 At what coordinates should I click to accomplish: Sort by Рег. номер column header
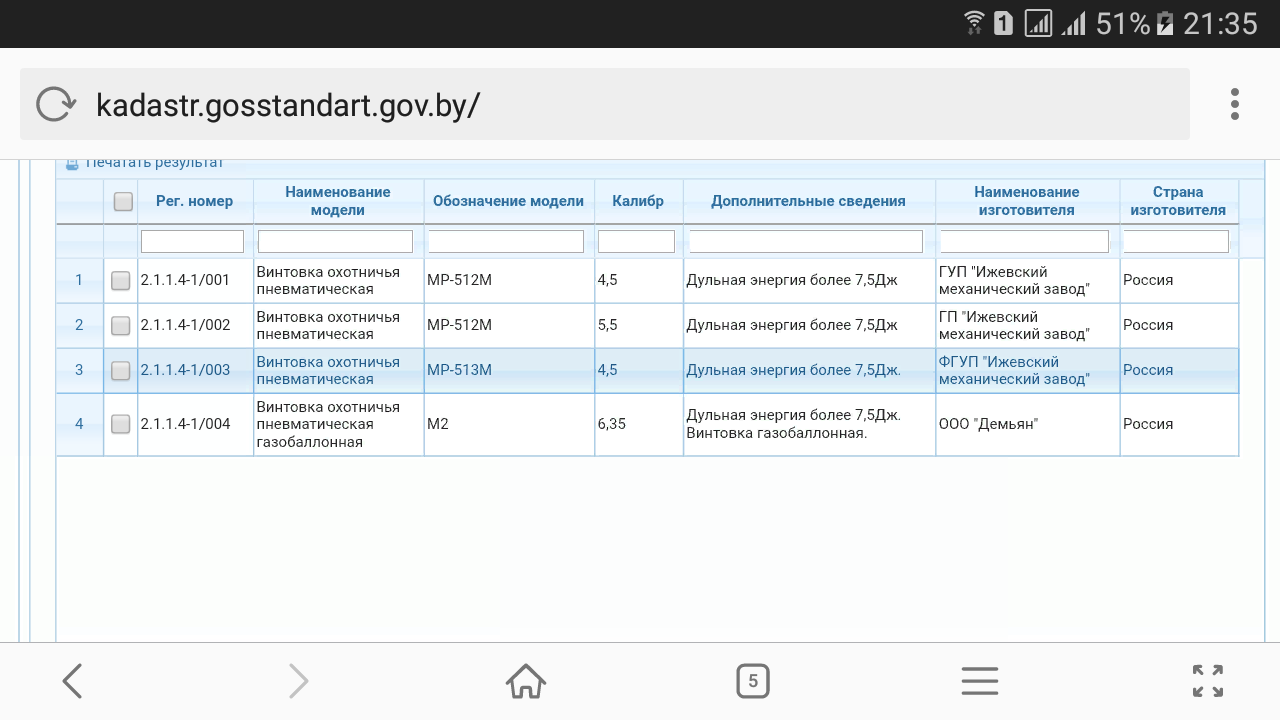(194, 201)
